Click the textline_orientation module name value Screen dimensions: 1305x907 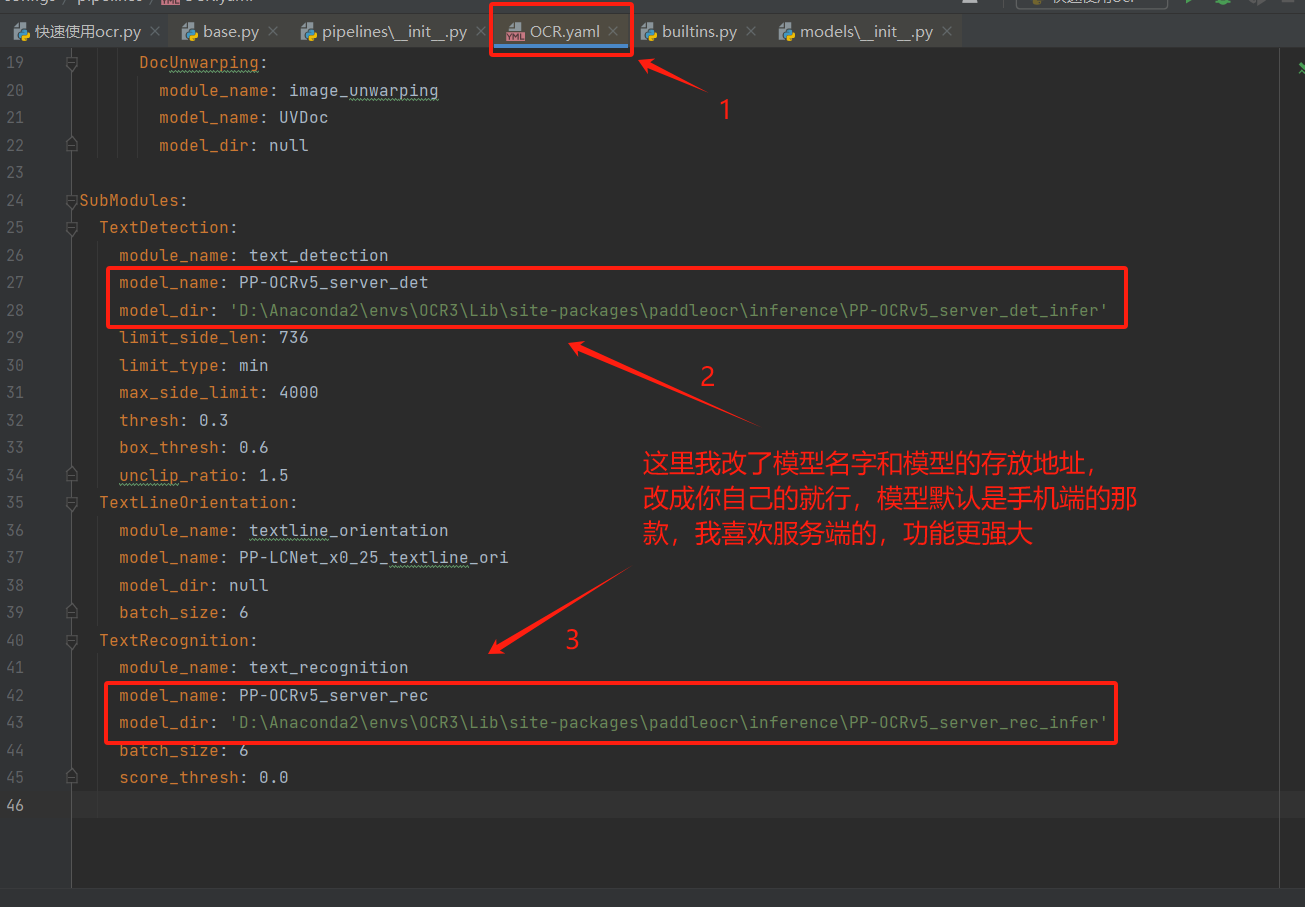349,530
